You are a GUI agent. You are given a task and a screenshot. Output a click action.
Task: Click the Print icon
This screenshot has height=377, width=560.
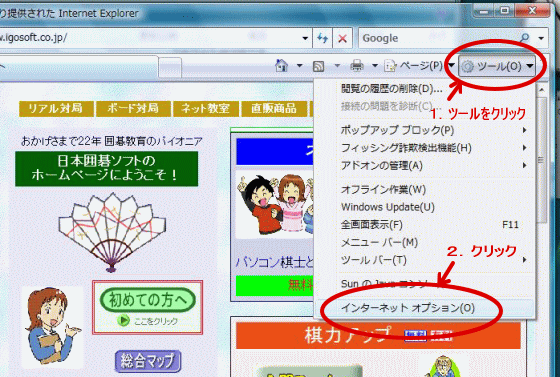[357, 66]
